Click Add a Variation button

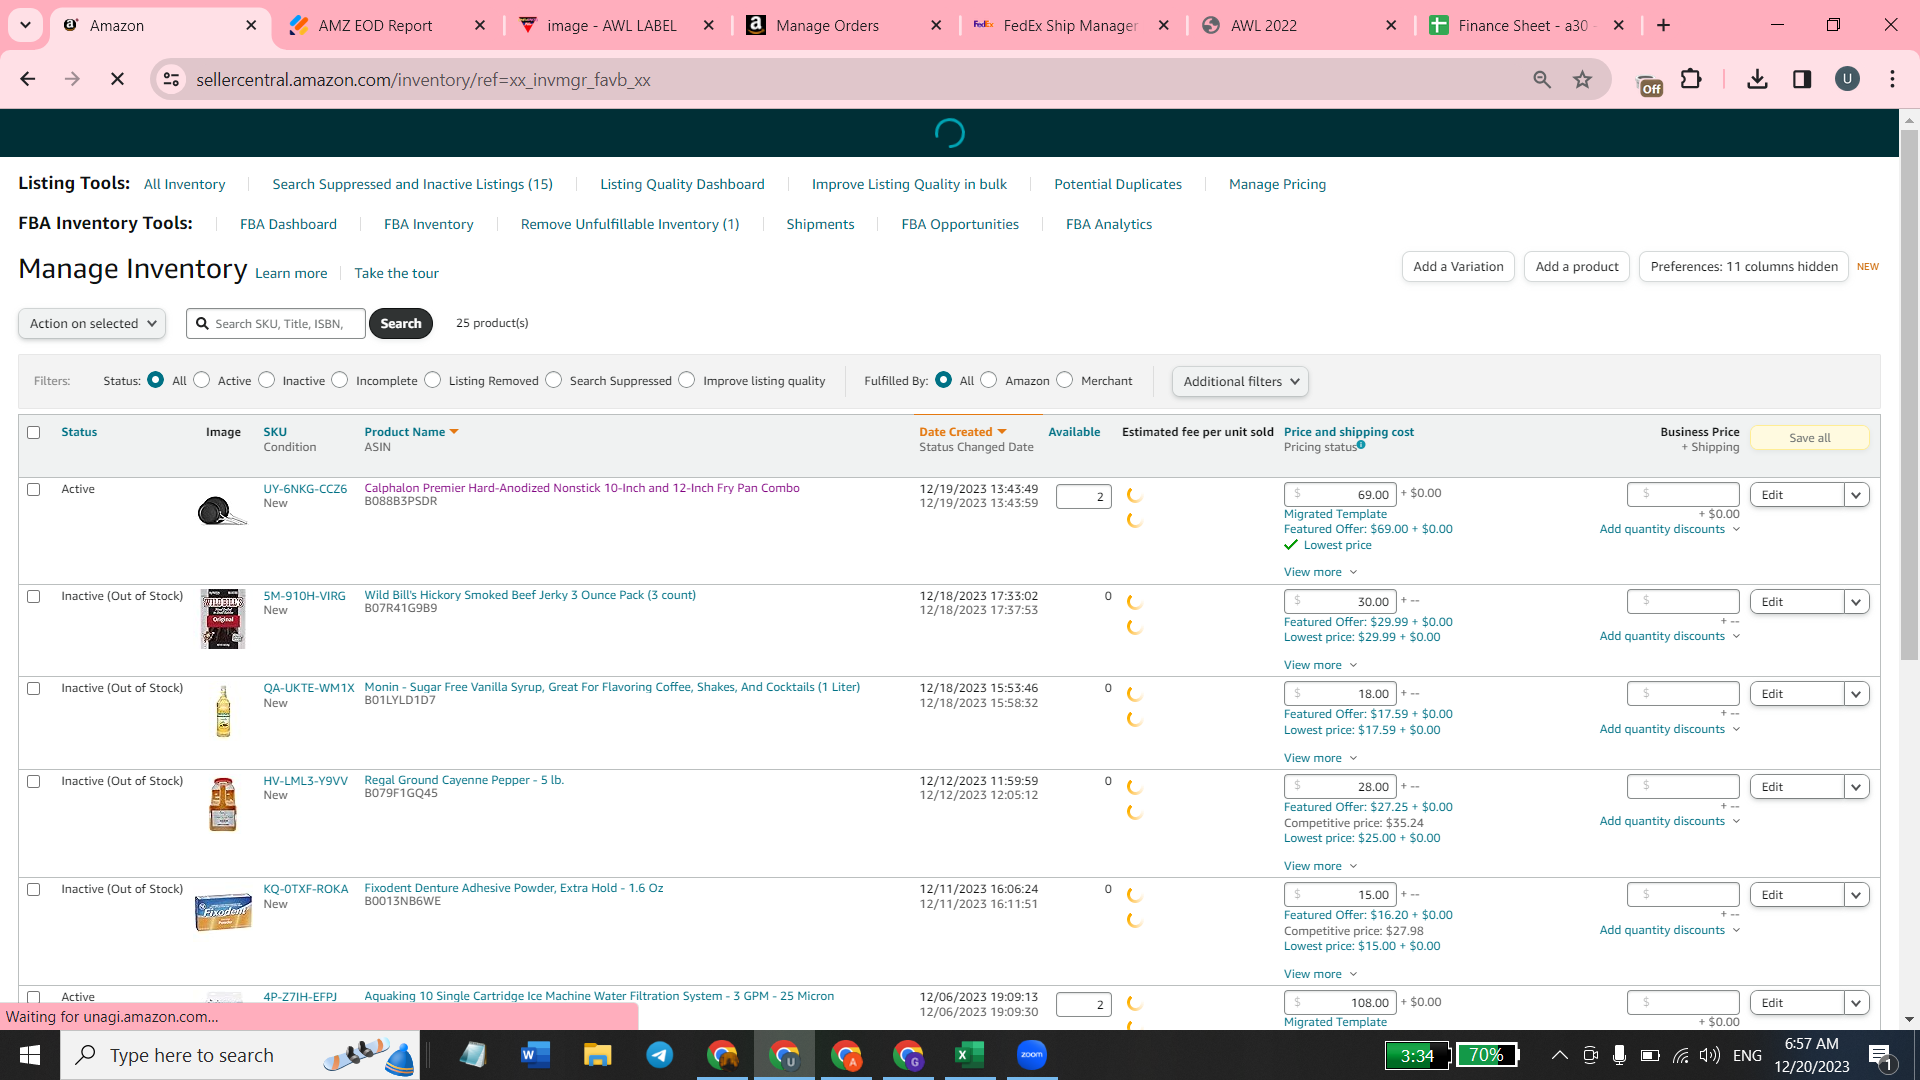(1458, 267)
